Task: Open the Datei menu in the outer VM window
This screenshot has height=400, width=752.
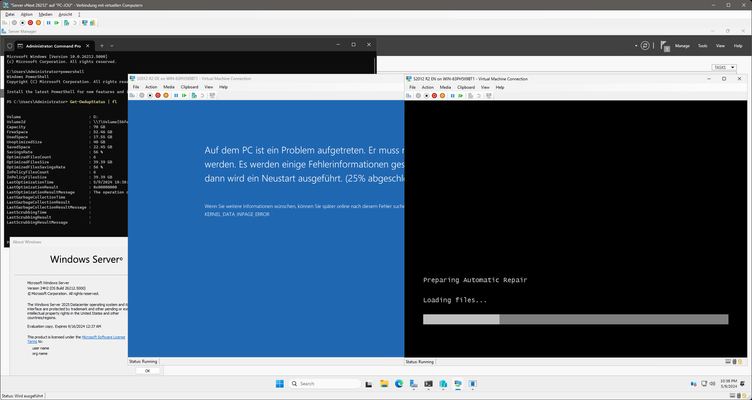Action: click(10, 14)
